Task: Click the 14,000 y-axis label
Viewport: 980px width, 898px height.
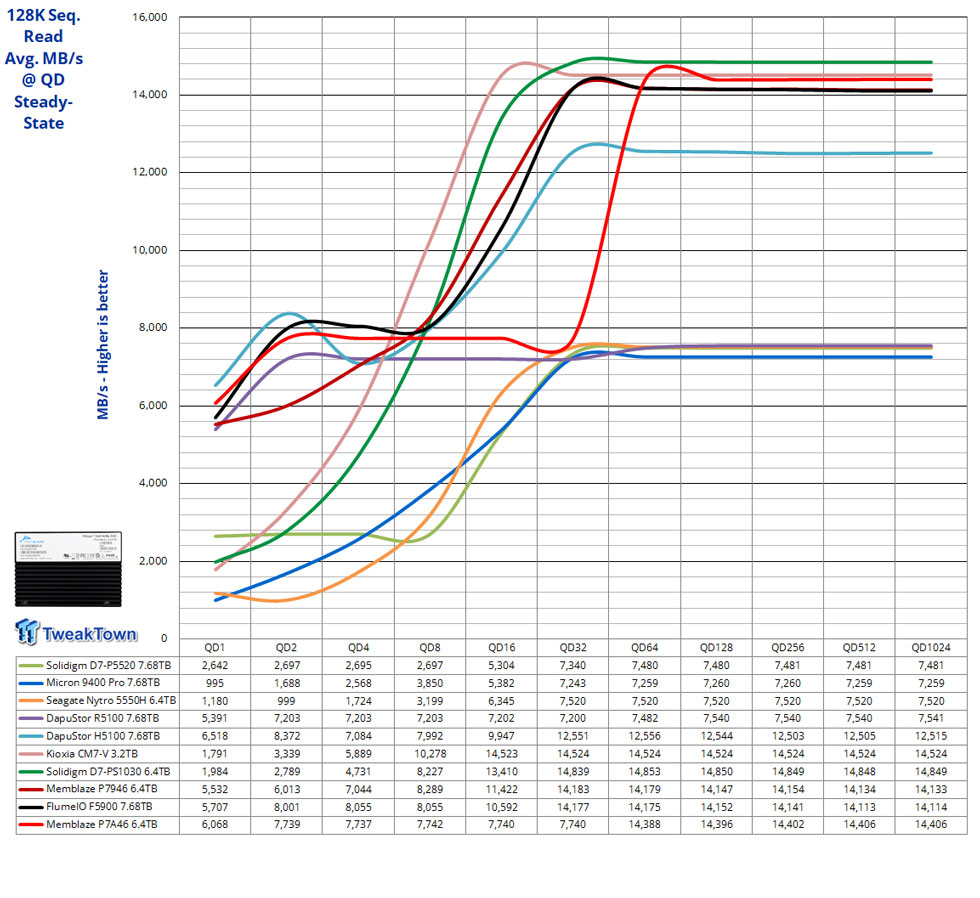Action: 149,95
